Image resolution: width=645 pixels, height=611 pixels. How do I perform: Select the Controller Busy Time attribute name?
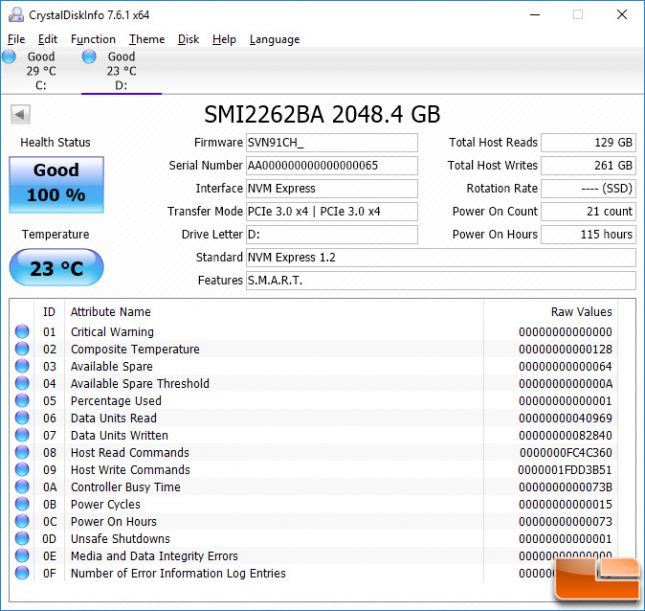(125, 487)
